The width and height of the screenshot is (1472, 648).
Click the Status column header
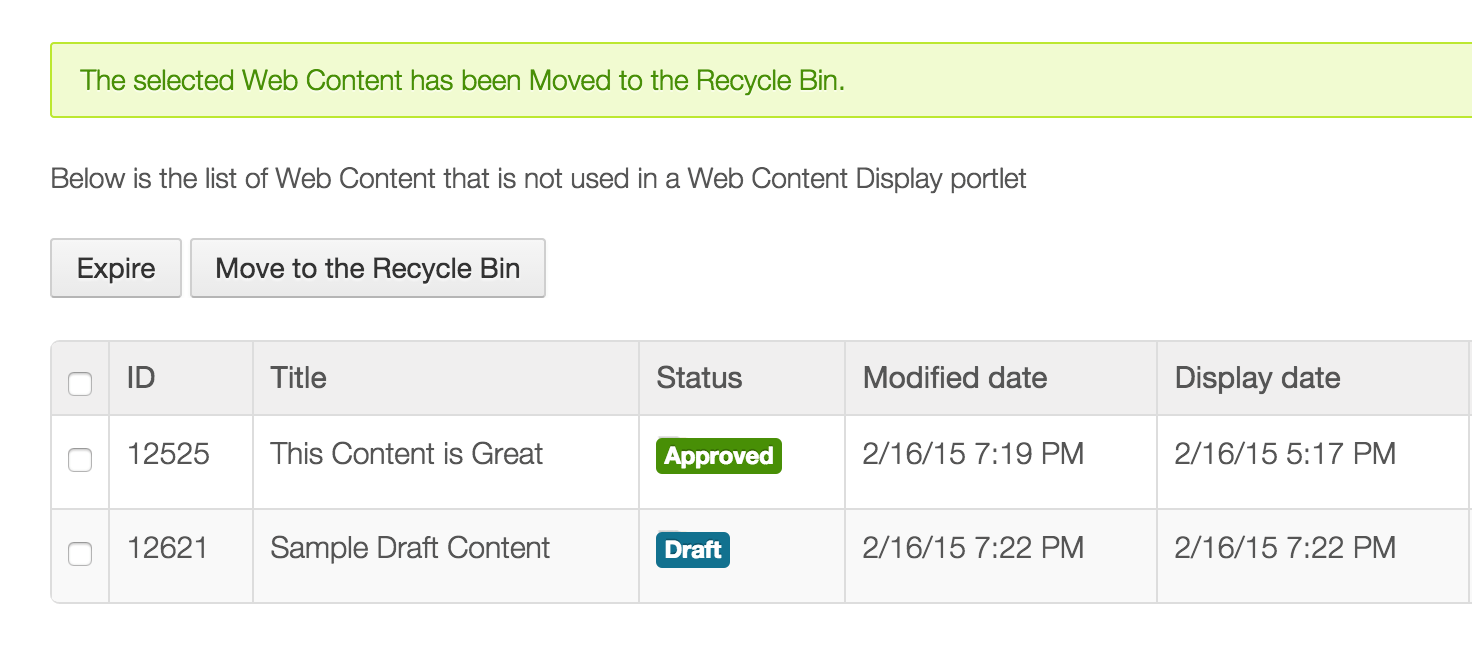tap(699, 378)
